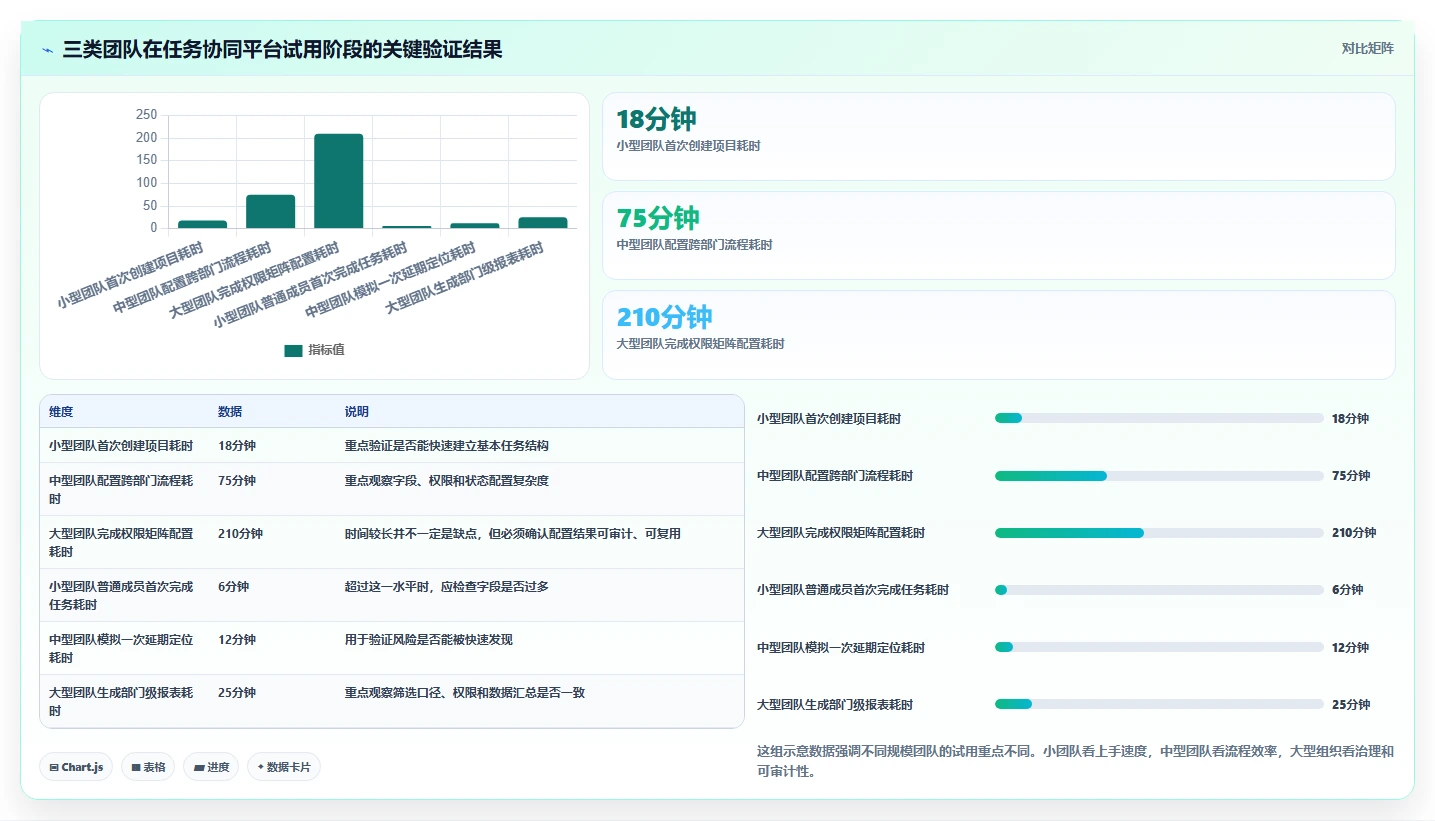Click progress bar for 中型团队模拟一次延期定位耗时
Image resolution: width=1435 pixels, height=821 pixels.
[x=1159, y=647]
